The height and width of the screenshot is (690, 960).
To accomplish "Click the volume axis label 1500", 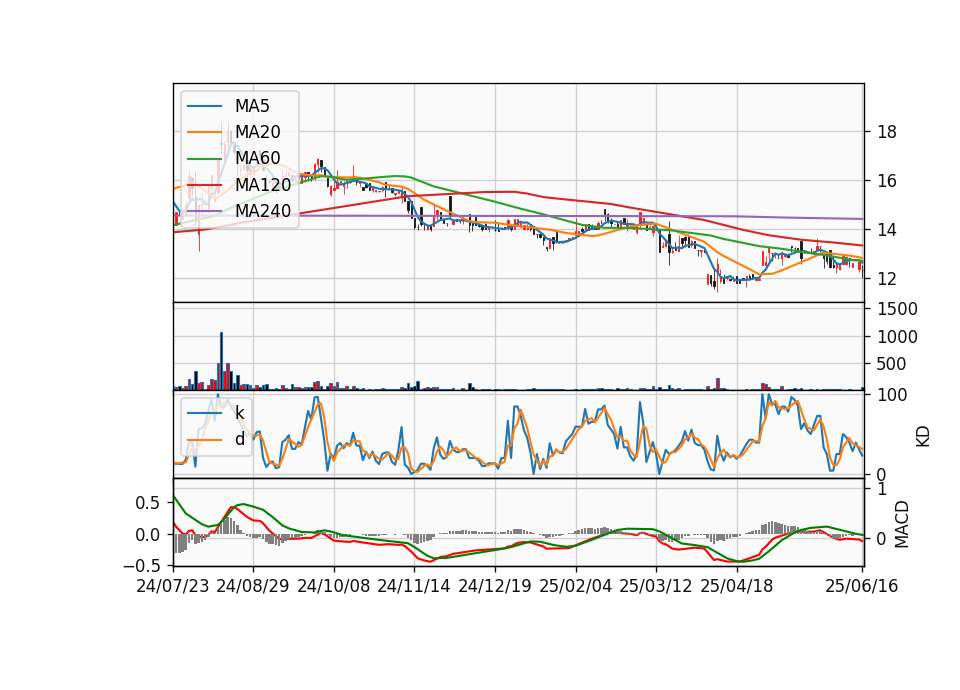I will [897, 309].
